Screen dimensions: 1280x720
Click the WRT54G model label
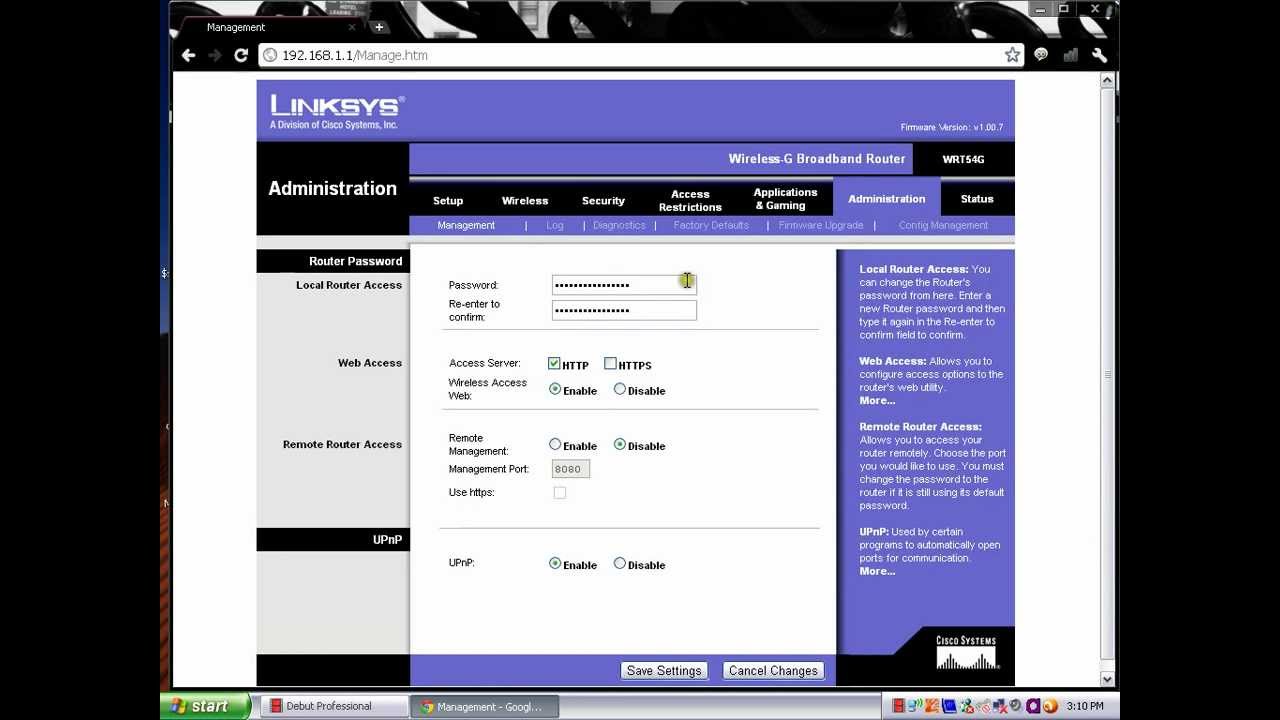click(x=963, y=159)
